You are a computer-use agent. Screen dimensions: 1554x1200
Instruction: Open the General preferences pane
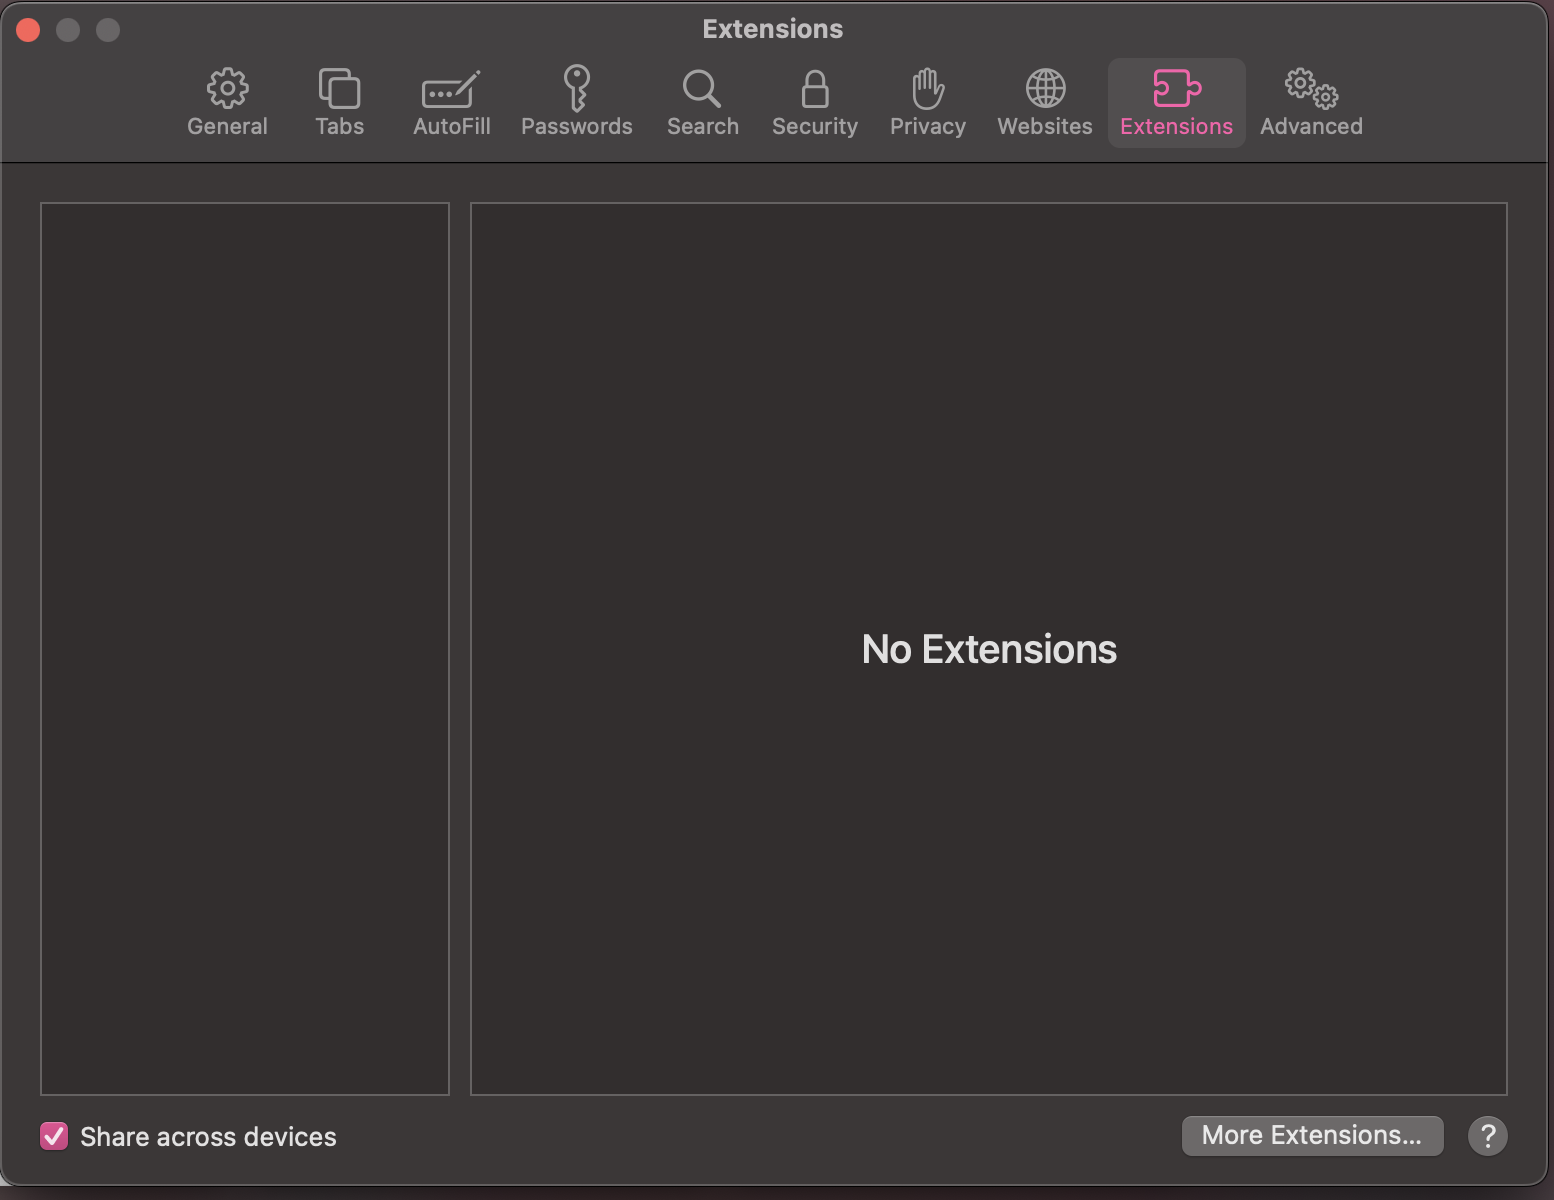pos(227,100)
